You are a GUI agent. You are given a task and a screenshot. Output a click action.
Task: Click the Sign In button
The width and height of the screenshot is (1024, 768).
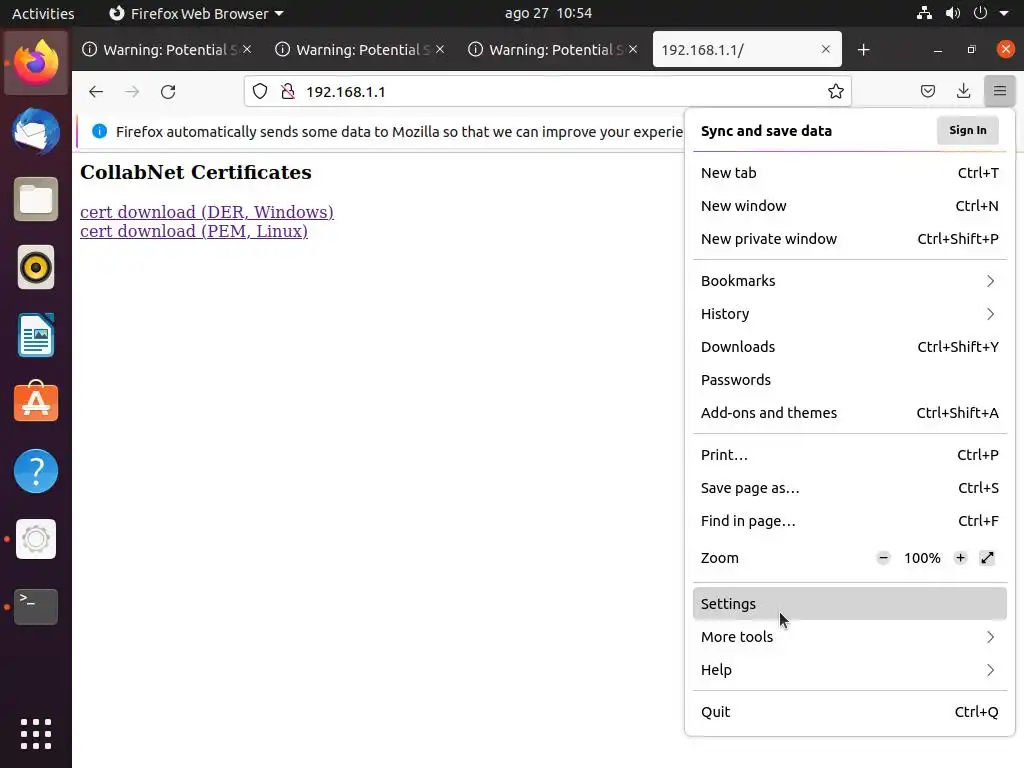point(967,130)
